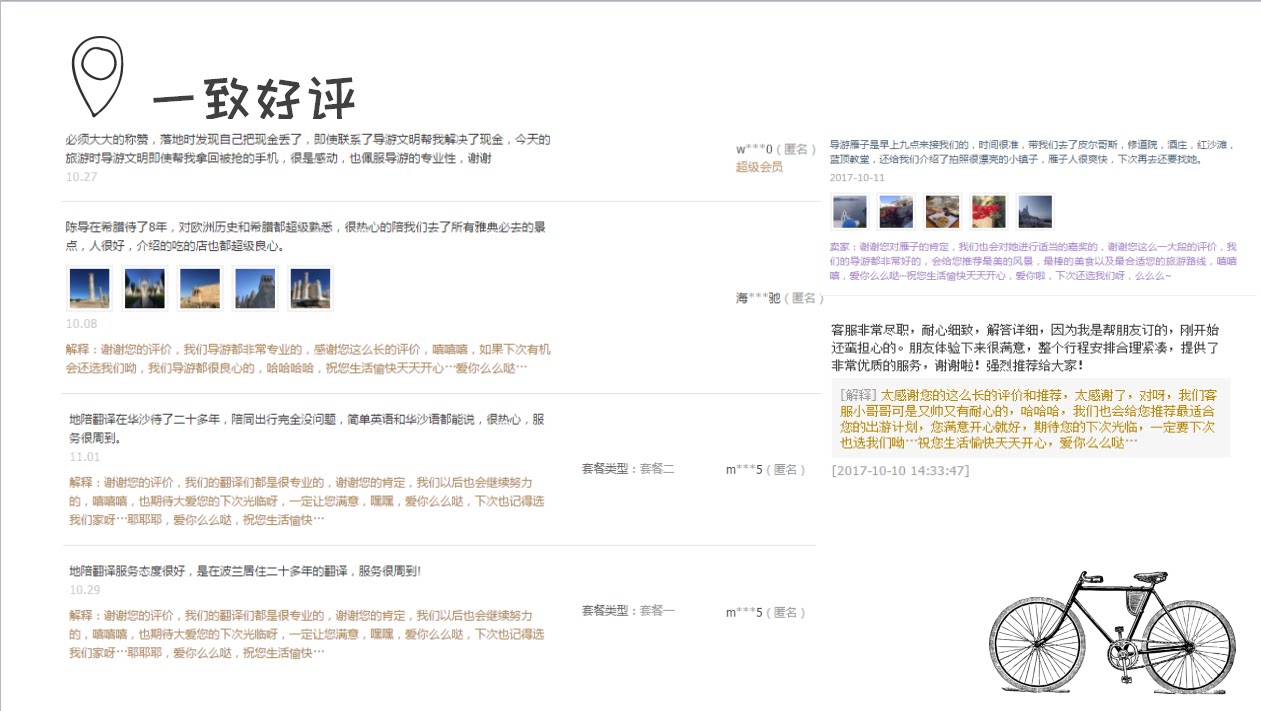The image size is (1261, 711).
Task: Open the red flowers photo thumbnail
Action: 989,211
